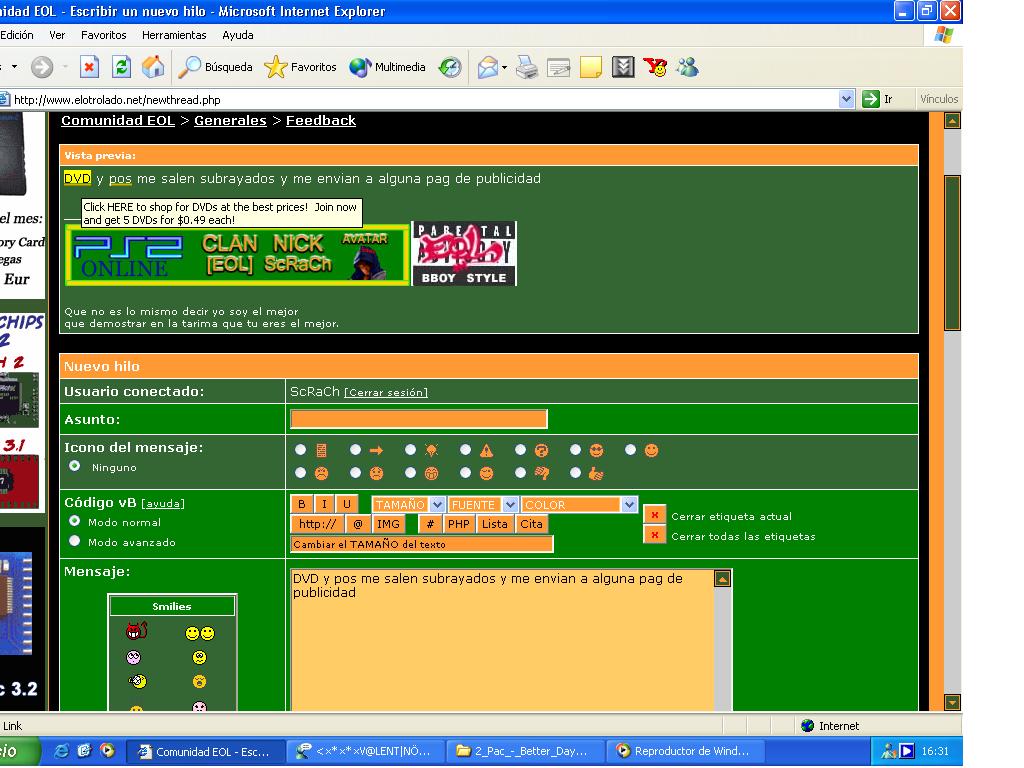Open the Ayuda menu
Screen dimensions: 1024x768
(x=237, y=35)
